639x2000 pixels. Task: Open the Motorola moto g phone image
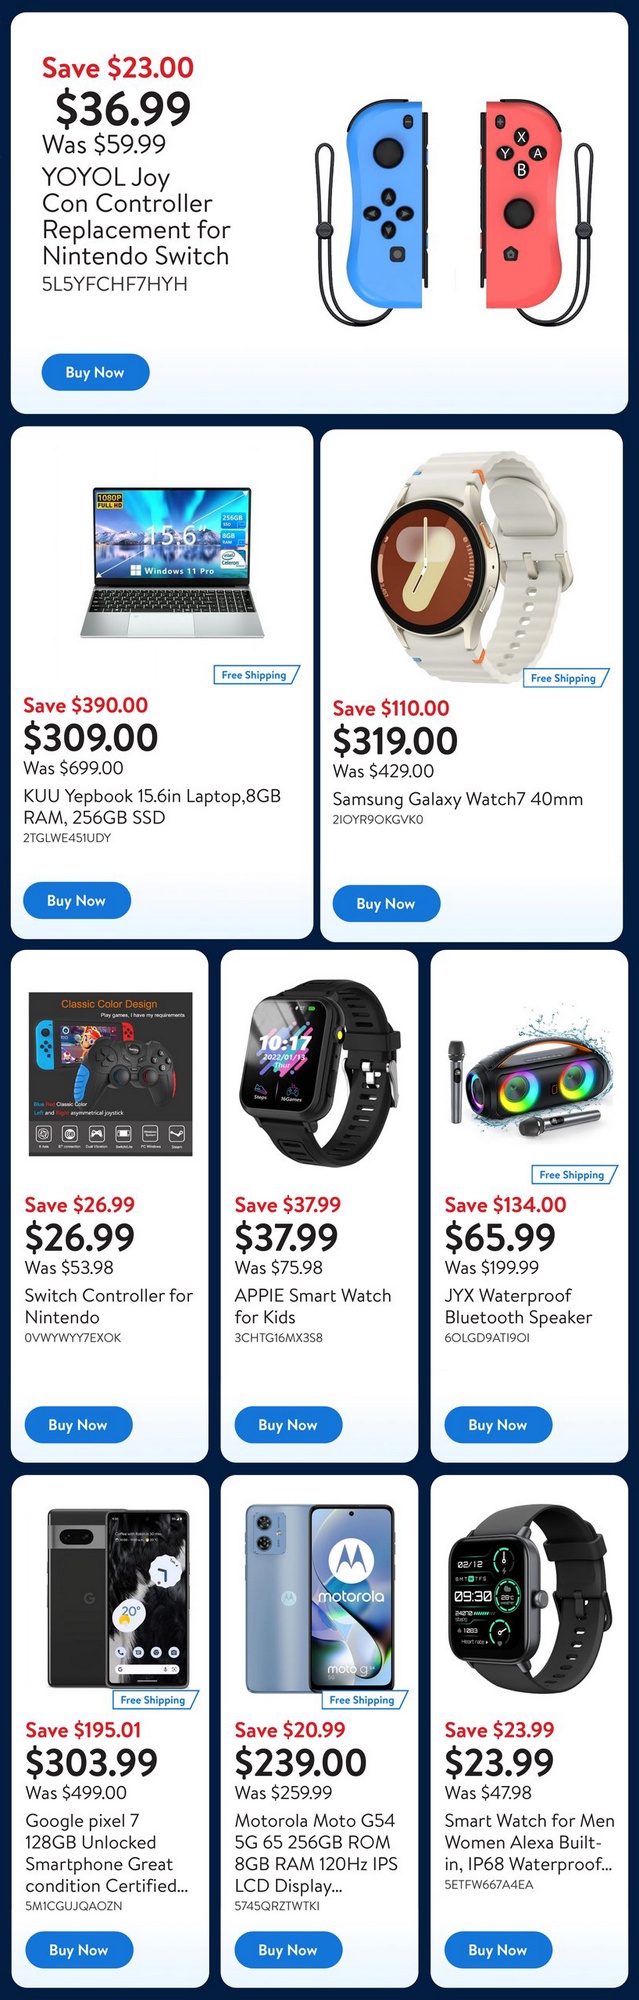pos(320,1598)
